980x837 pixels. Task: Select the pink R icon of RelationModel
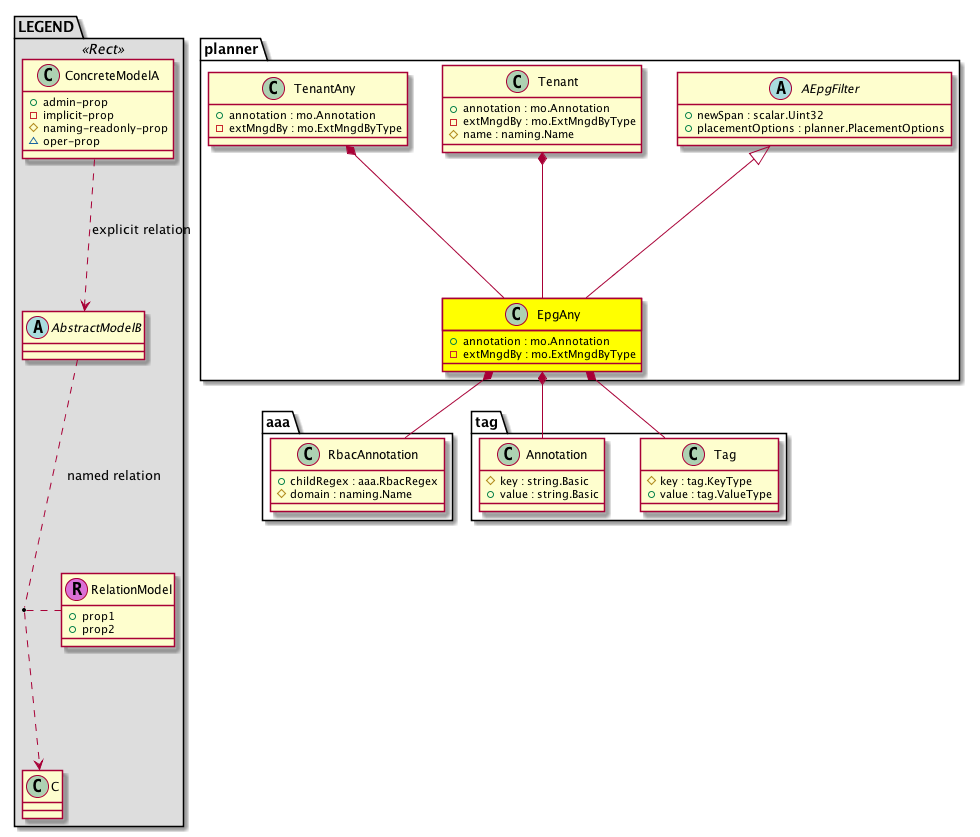(x=76, y=589)
